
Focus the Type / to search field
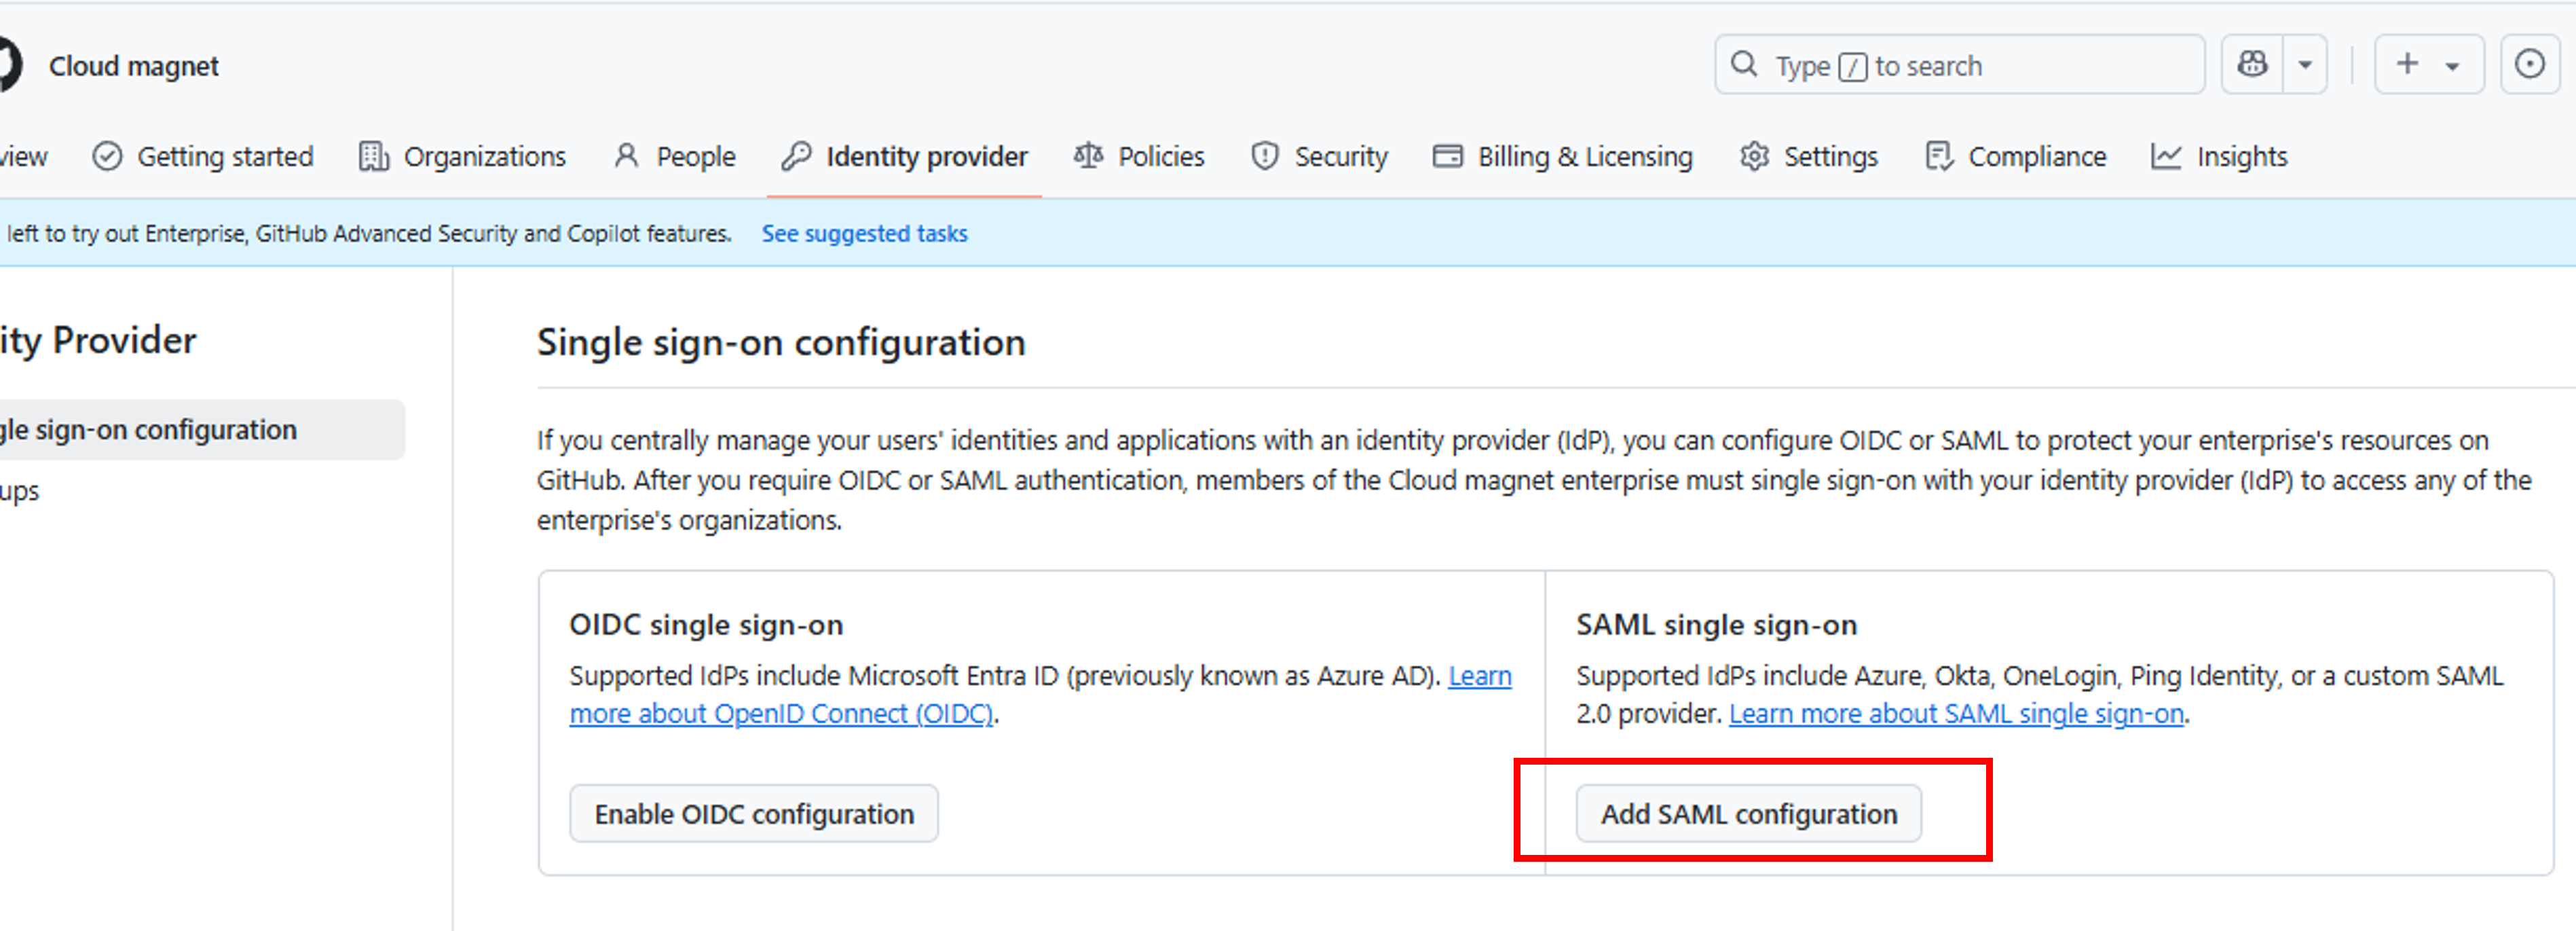(1959, 65)
